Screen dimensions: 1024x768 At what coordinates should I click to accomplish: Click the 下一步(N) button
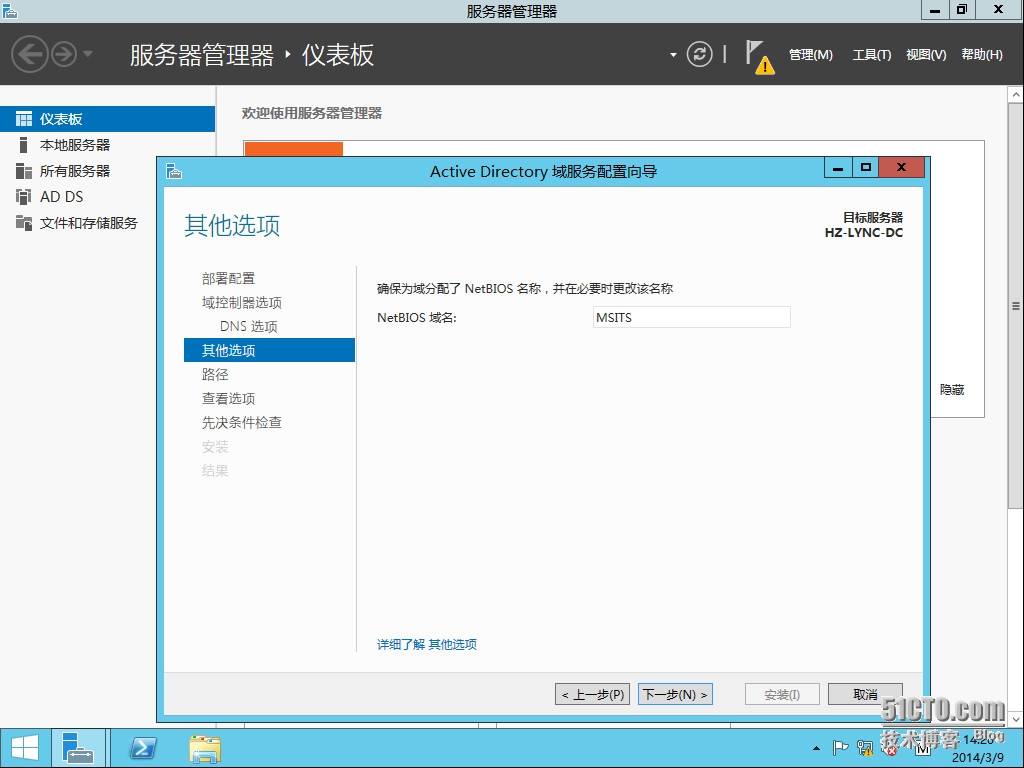click(x=675, y=694)
